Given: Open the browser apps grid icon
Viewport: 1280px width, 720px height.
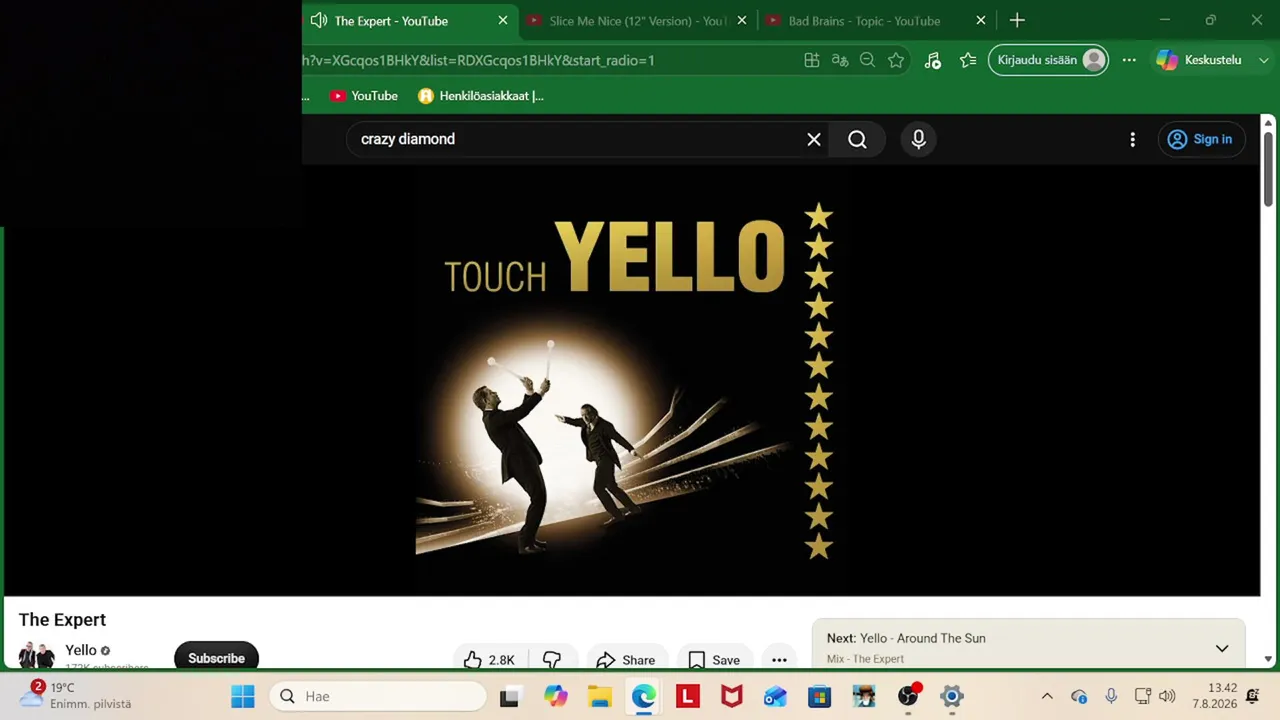Looking at the screenshot, I should [x=812, y=60].
